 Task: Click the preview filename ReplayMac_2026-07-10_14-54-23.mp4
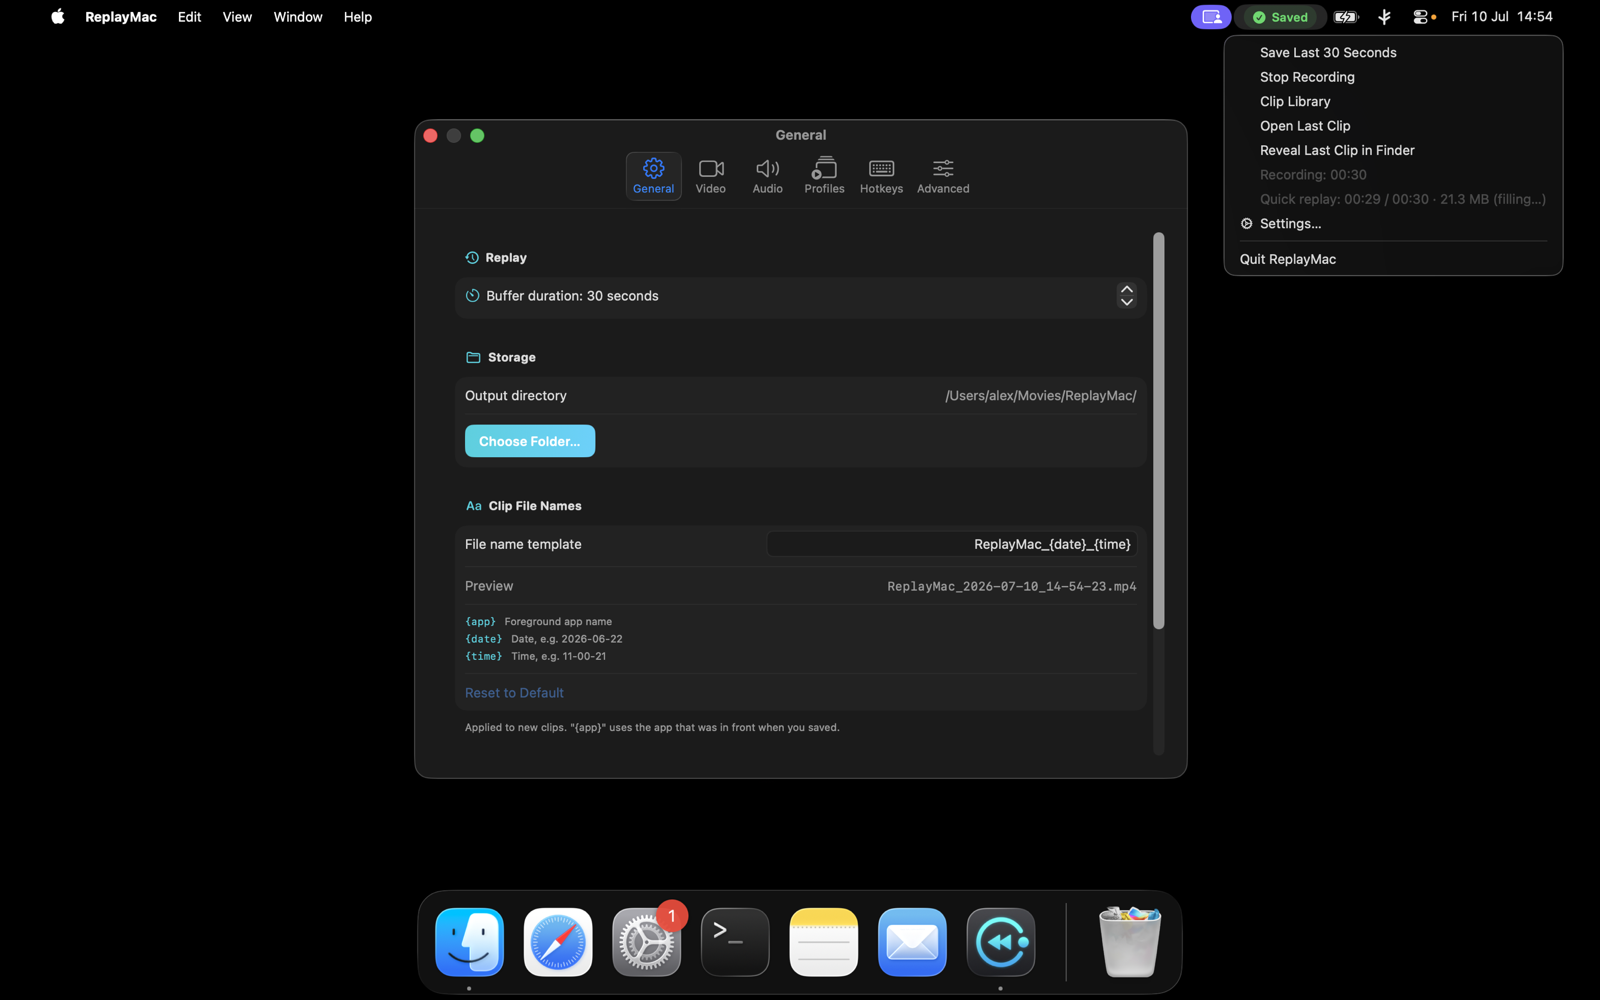pyautogui.click(x=1012, y=587)
